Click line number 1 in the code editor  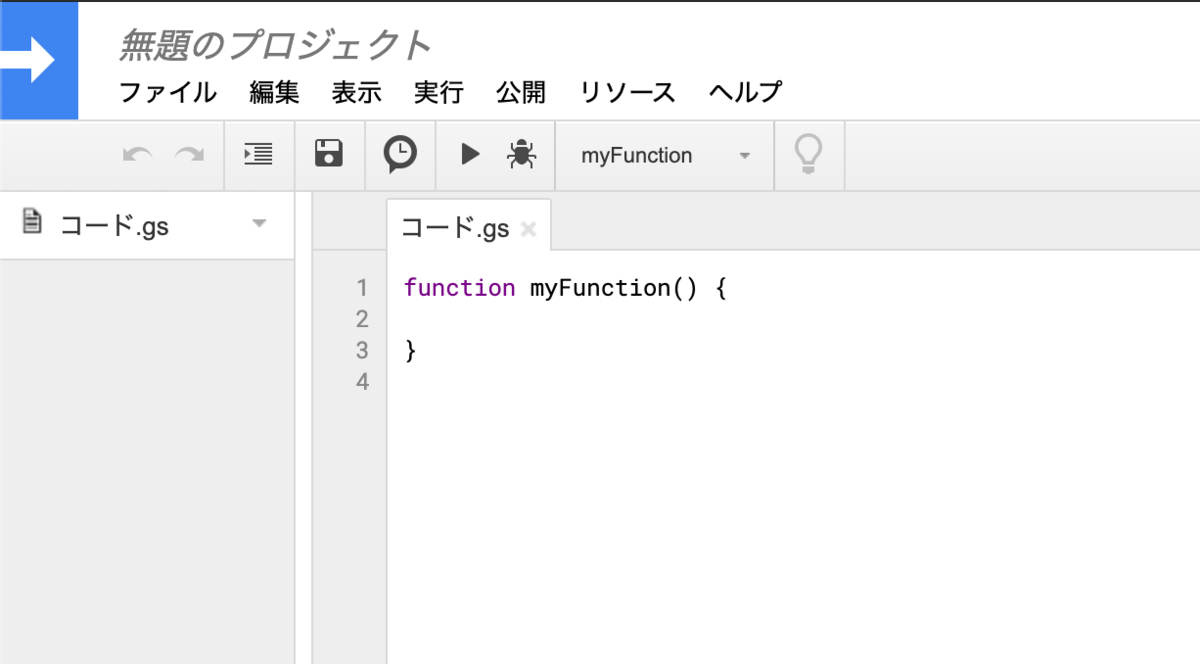[x=362, y=287]
